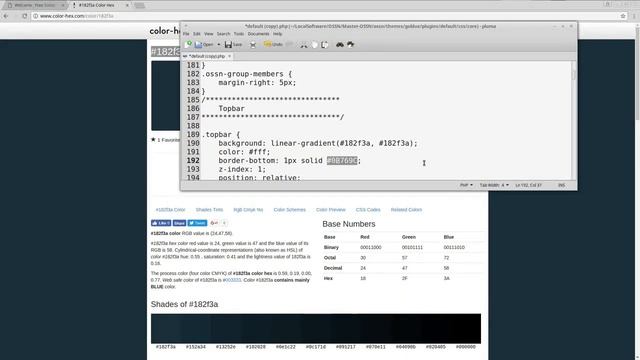This screenshot has width=640, height=360.
Task: Click the color-hex site logo
Action: (164, 31)
